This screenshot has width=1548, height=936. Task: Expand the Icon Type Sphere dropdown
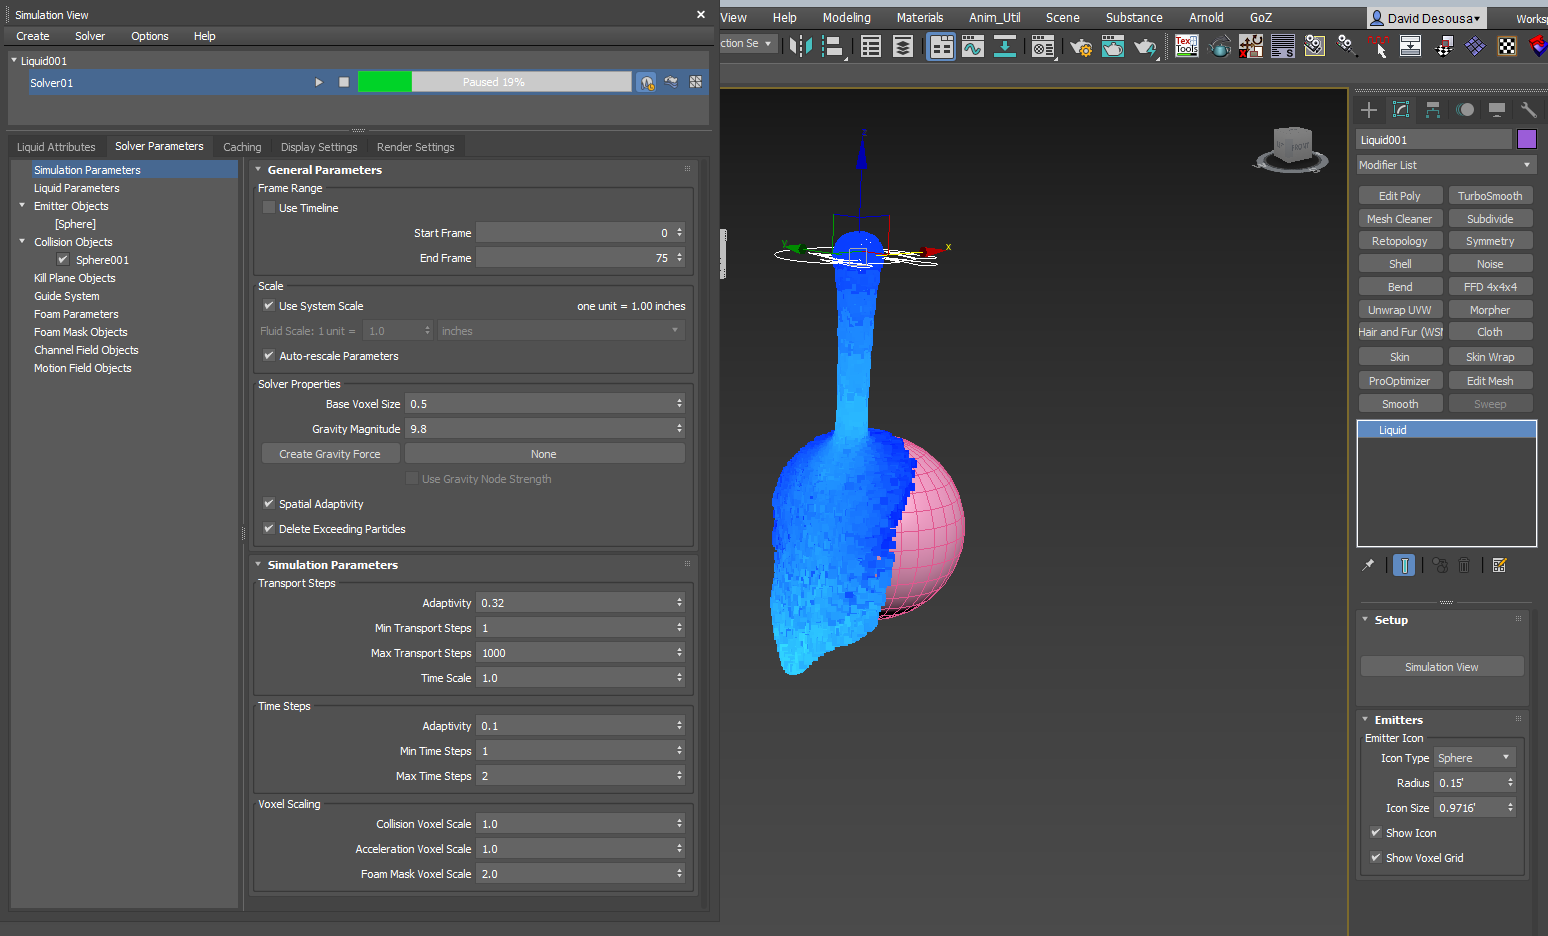(1475, 758)
